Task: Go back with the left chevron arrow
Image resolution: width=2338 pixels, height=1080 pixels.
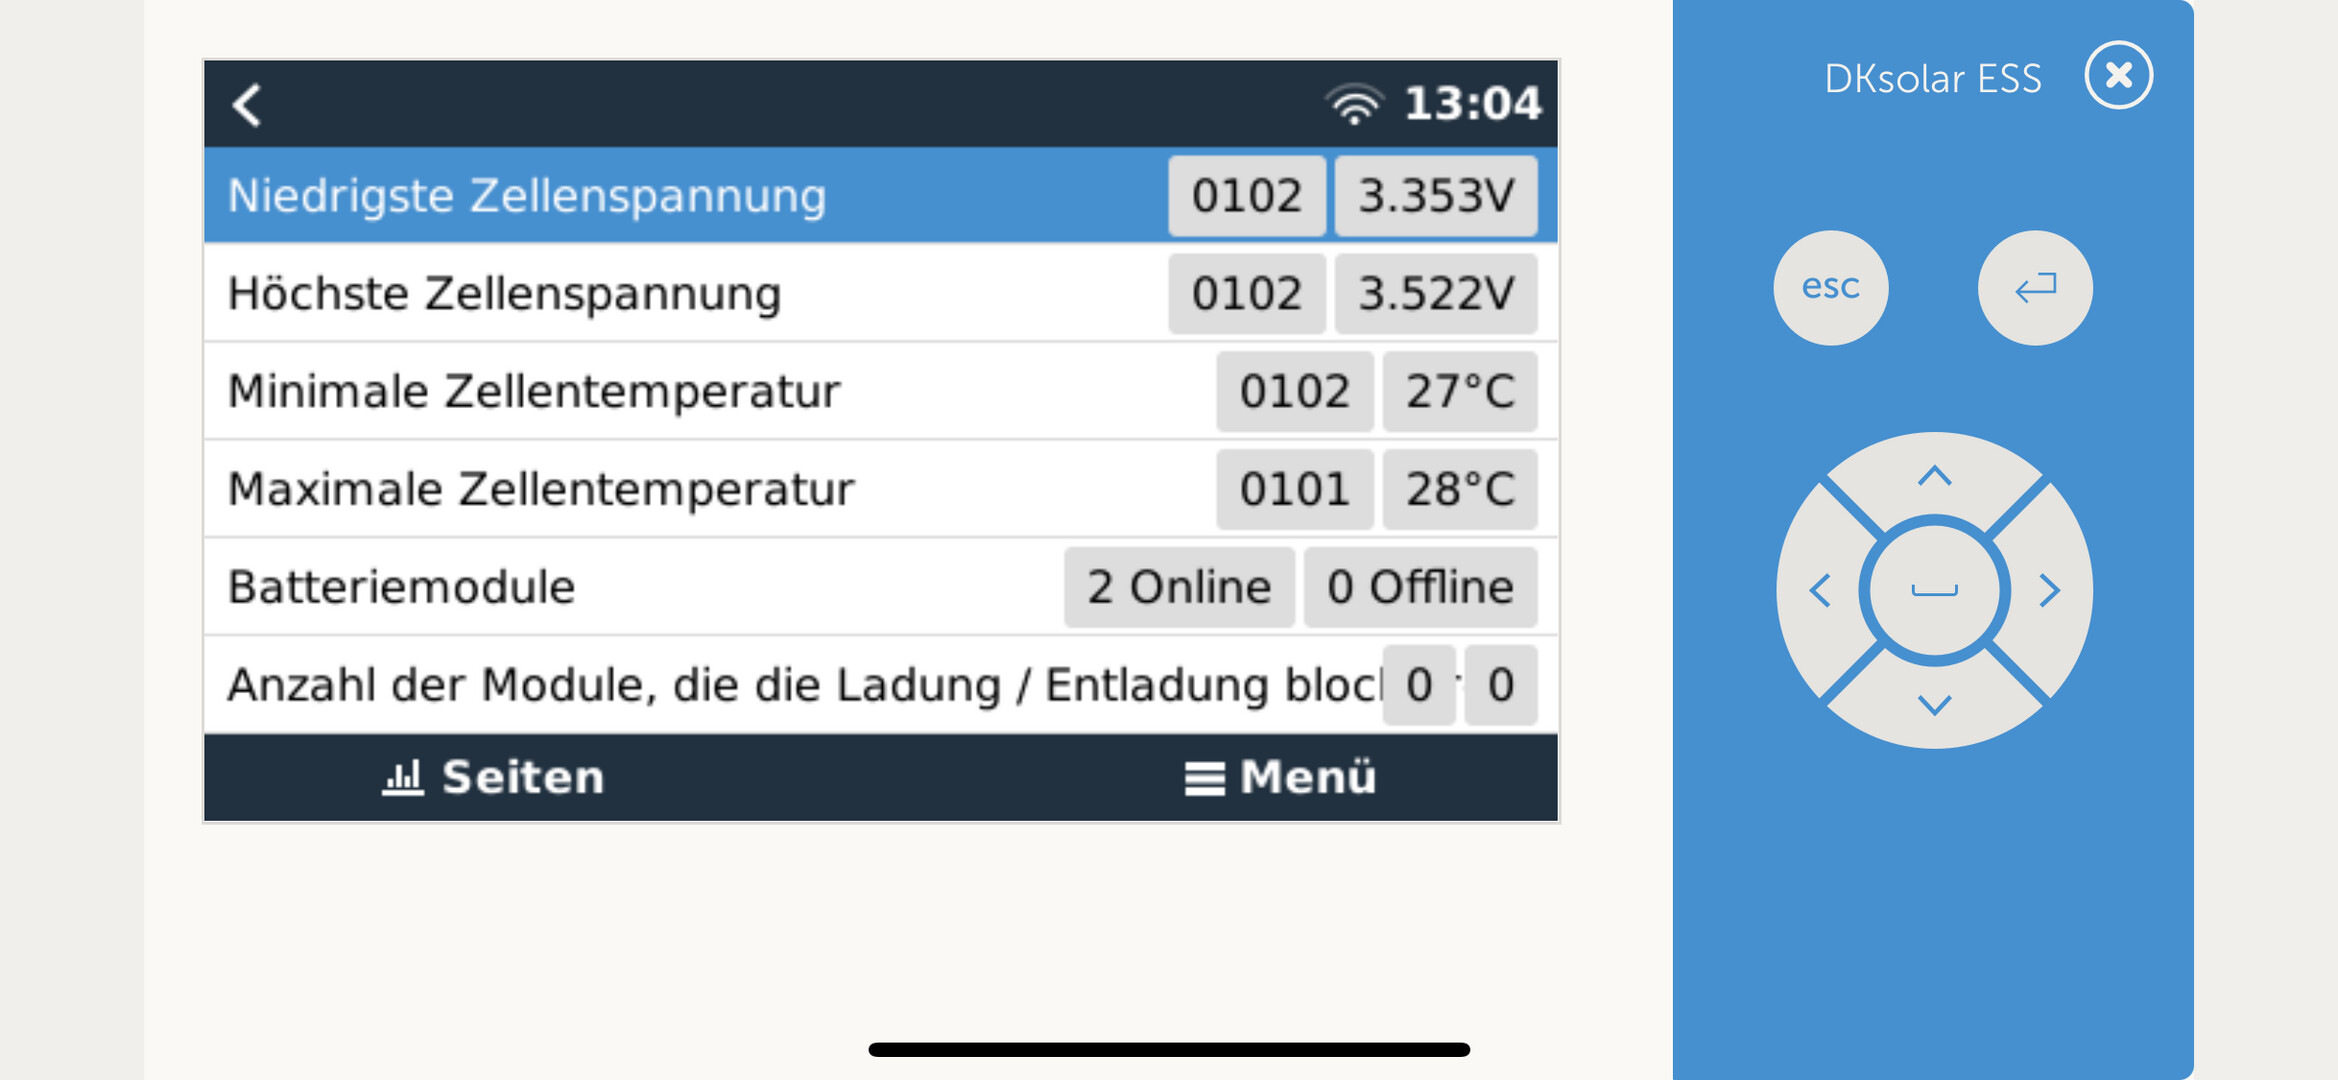Action: click(x=247, y=104)
